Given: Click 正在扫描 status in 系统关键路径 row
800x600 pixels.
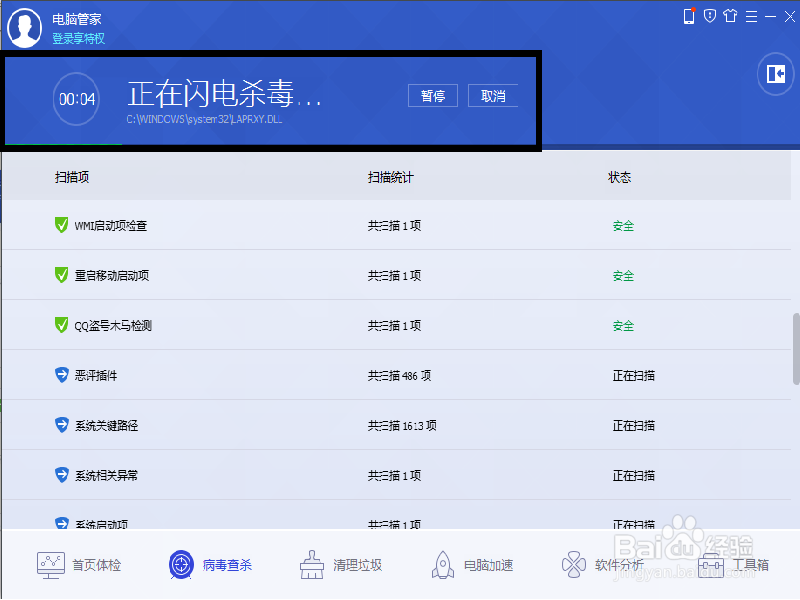Looking at the screenshot, I should (633, 426).
